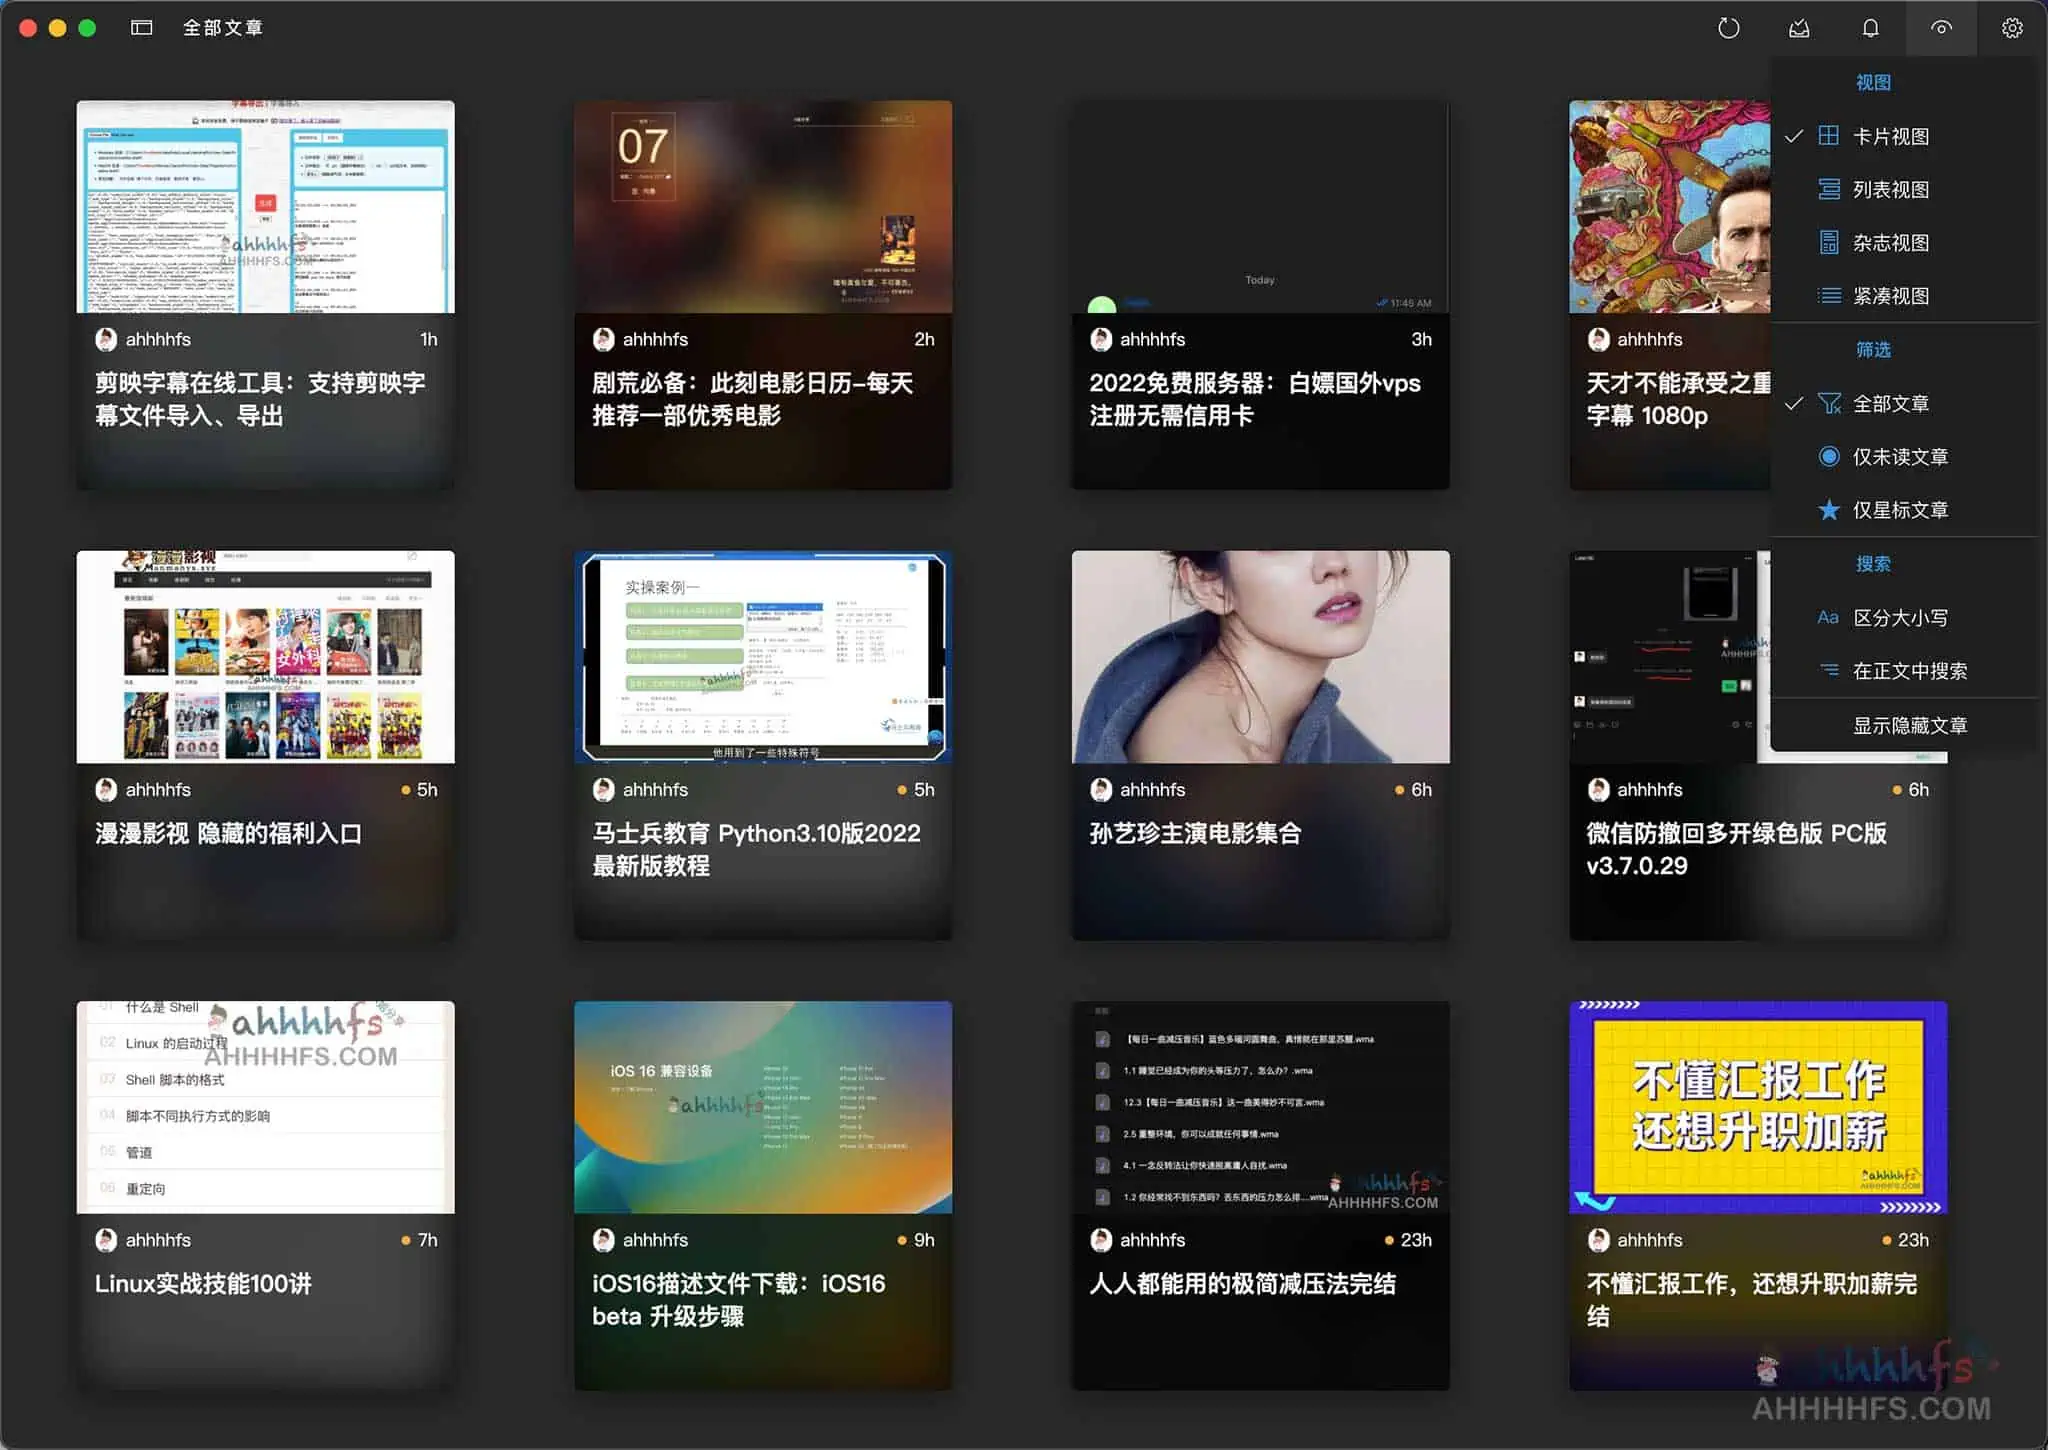Open notifications via the bell icon
2048x1450 pixels.
pos(1870,28)
